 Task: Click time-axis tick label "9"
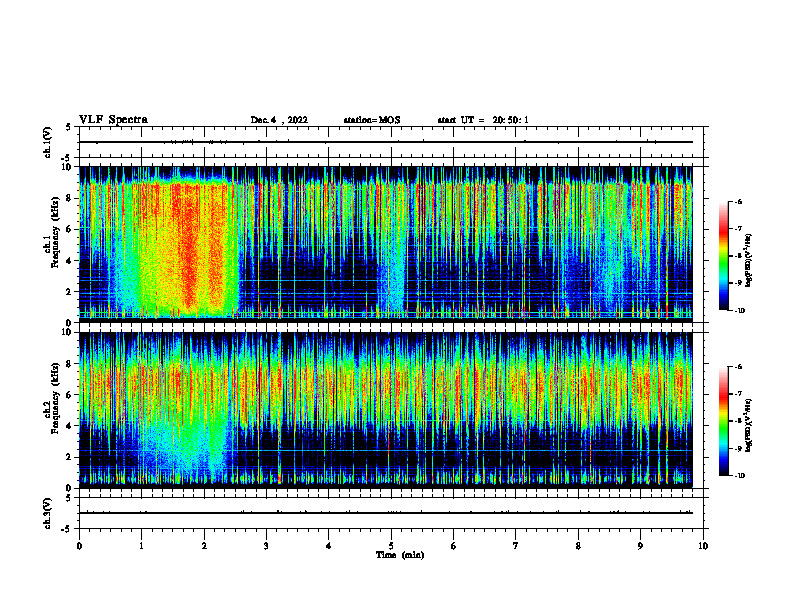pyautogui.click(x=640, y=546)
